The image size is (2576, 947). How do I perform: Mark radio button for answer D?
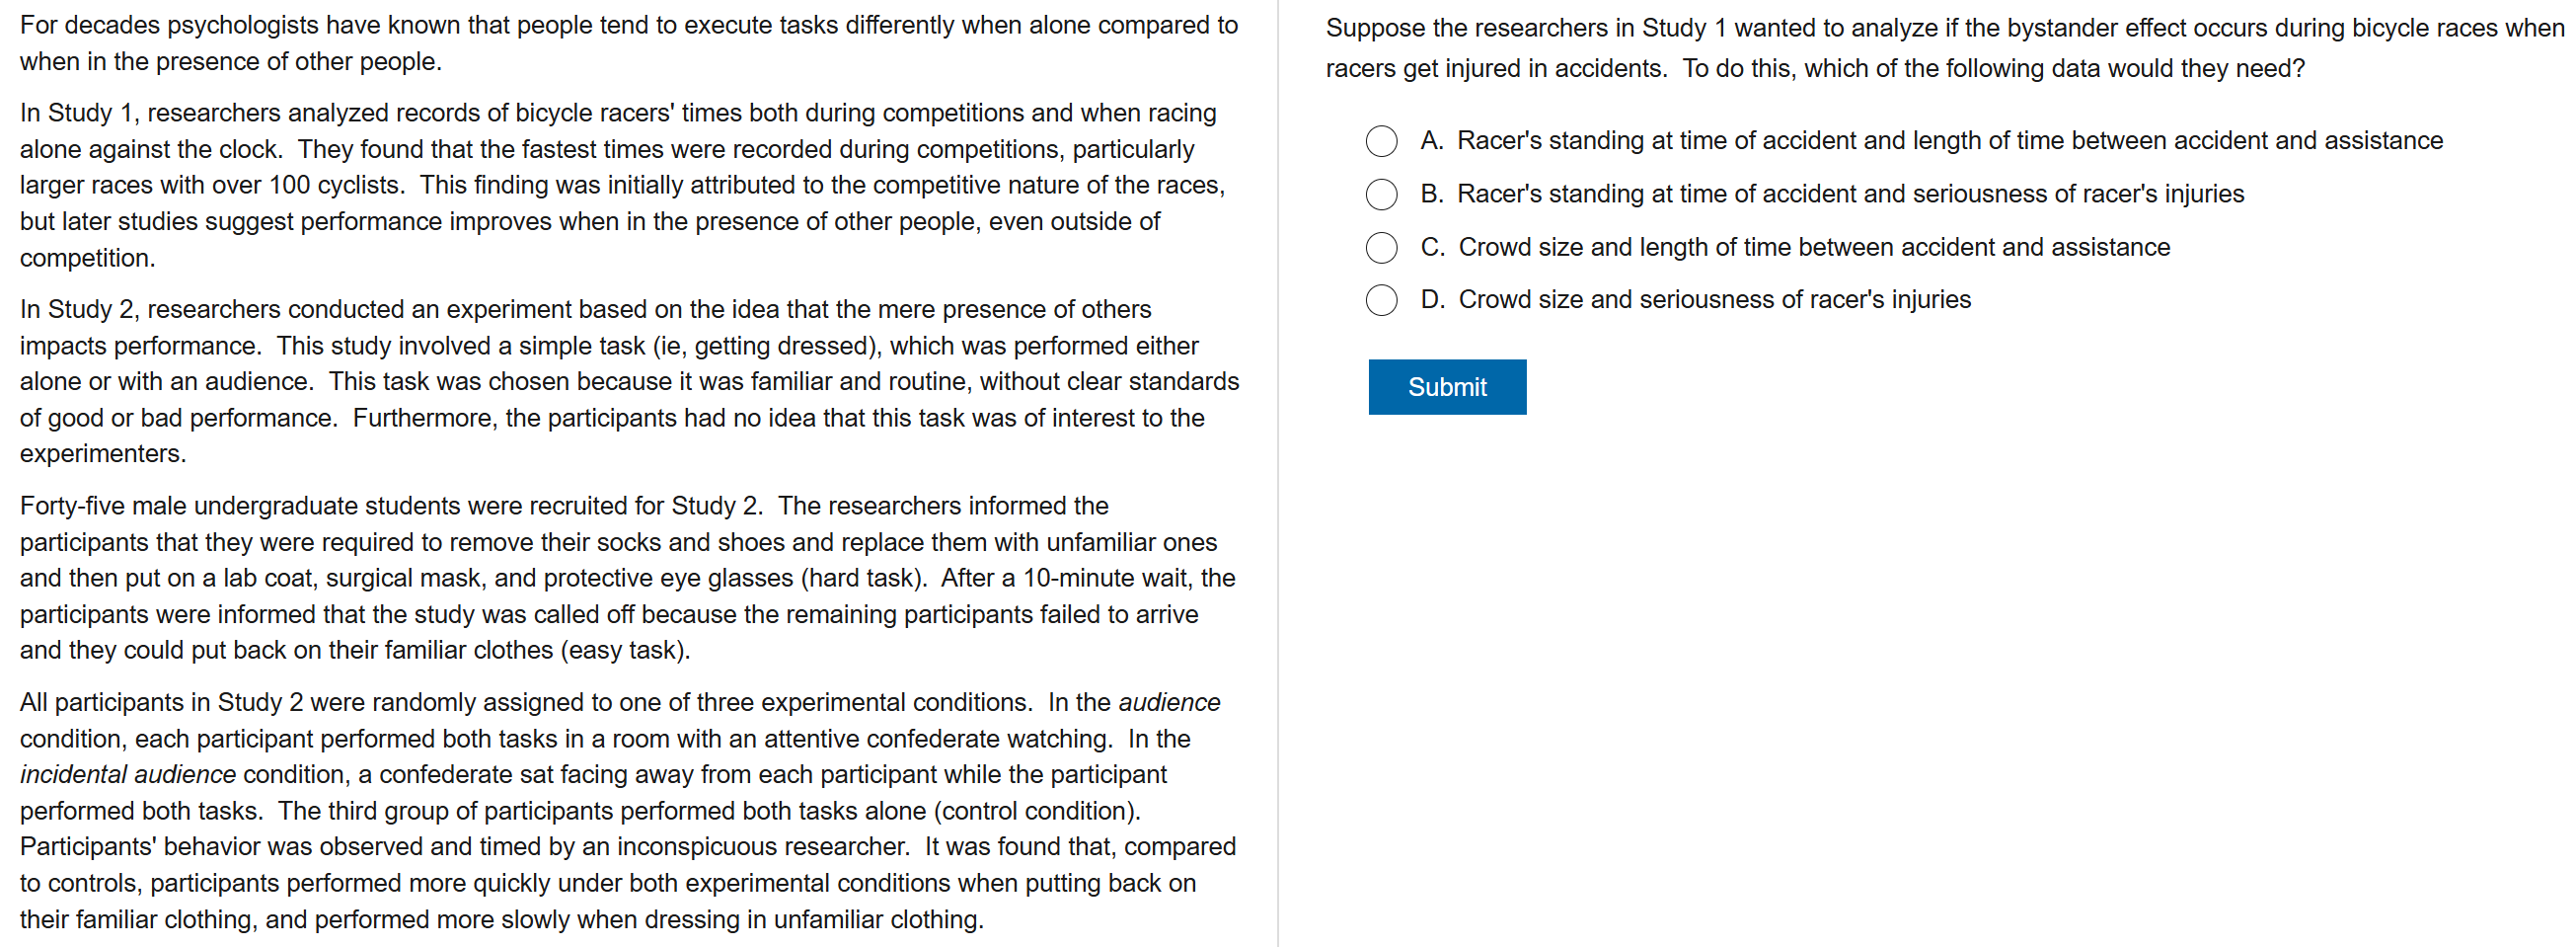pyautogui.click(x=1381, y=300)
